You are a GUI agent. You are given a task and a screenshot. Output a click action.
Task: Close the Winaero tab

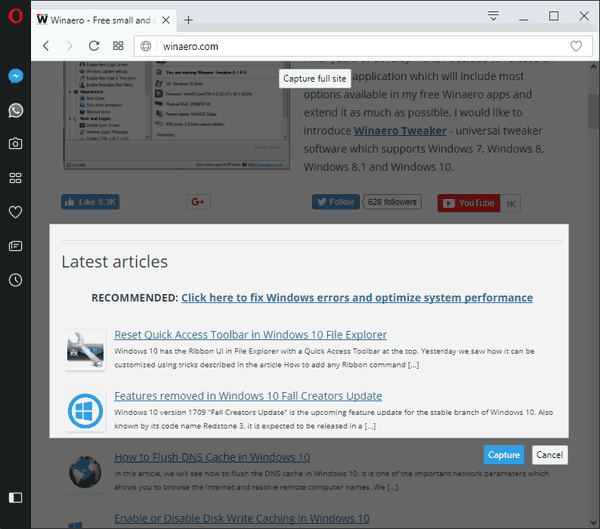[x=166, y=20]
